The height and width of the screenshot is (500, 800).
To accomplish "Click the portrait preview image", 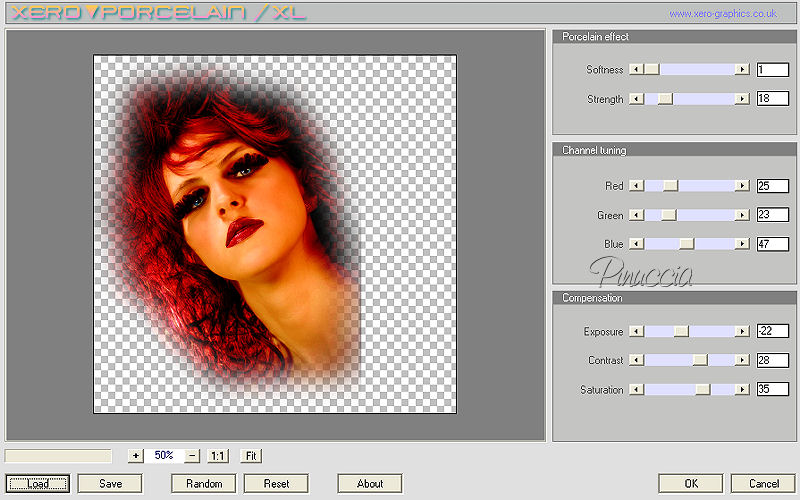I will (x=275, y=234).
